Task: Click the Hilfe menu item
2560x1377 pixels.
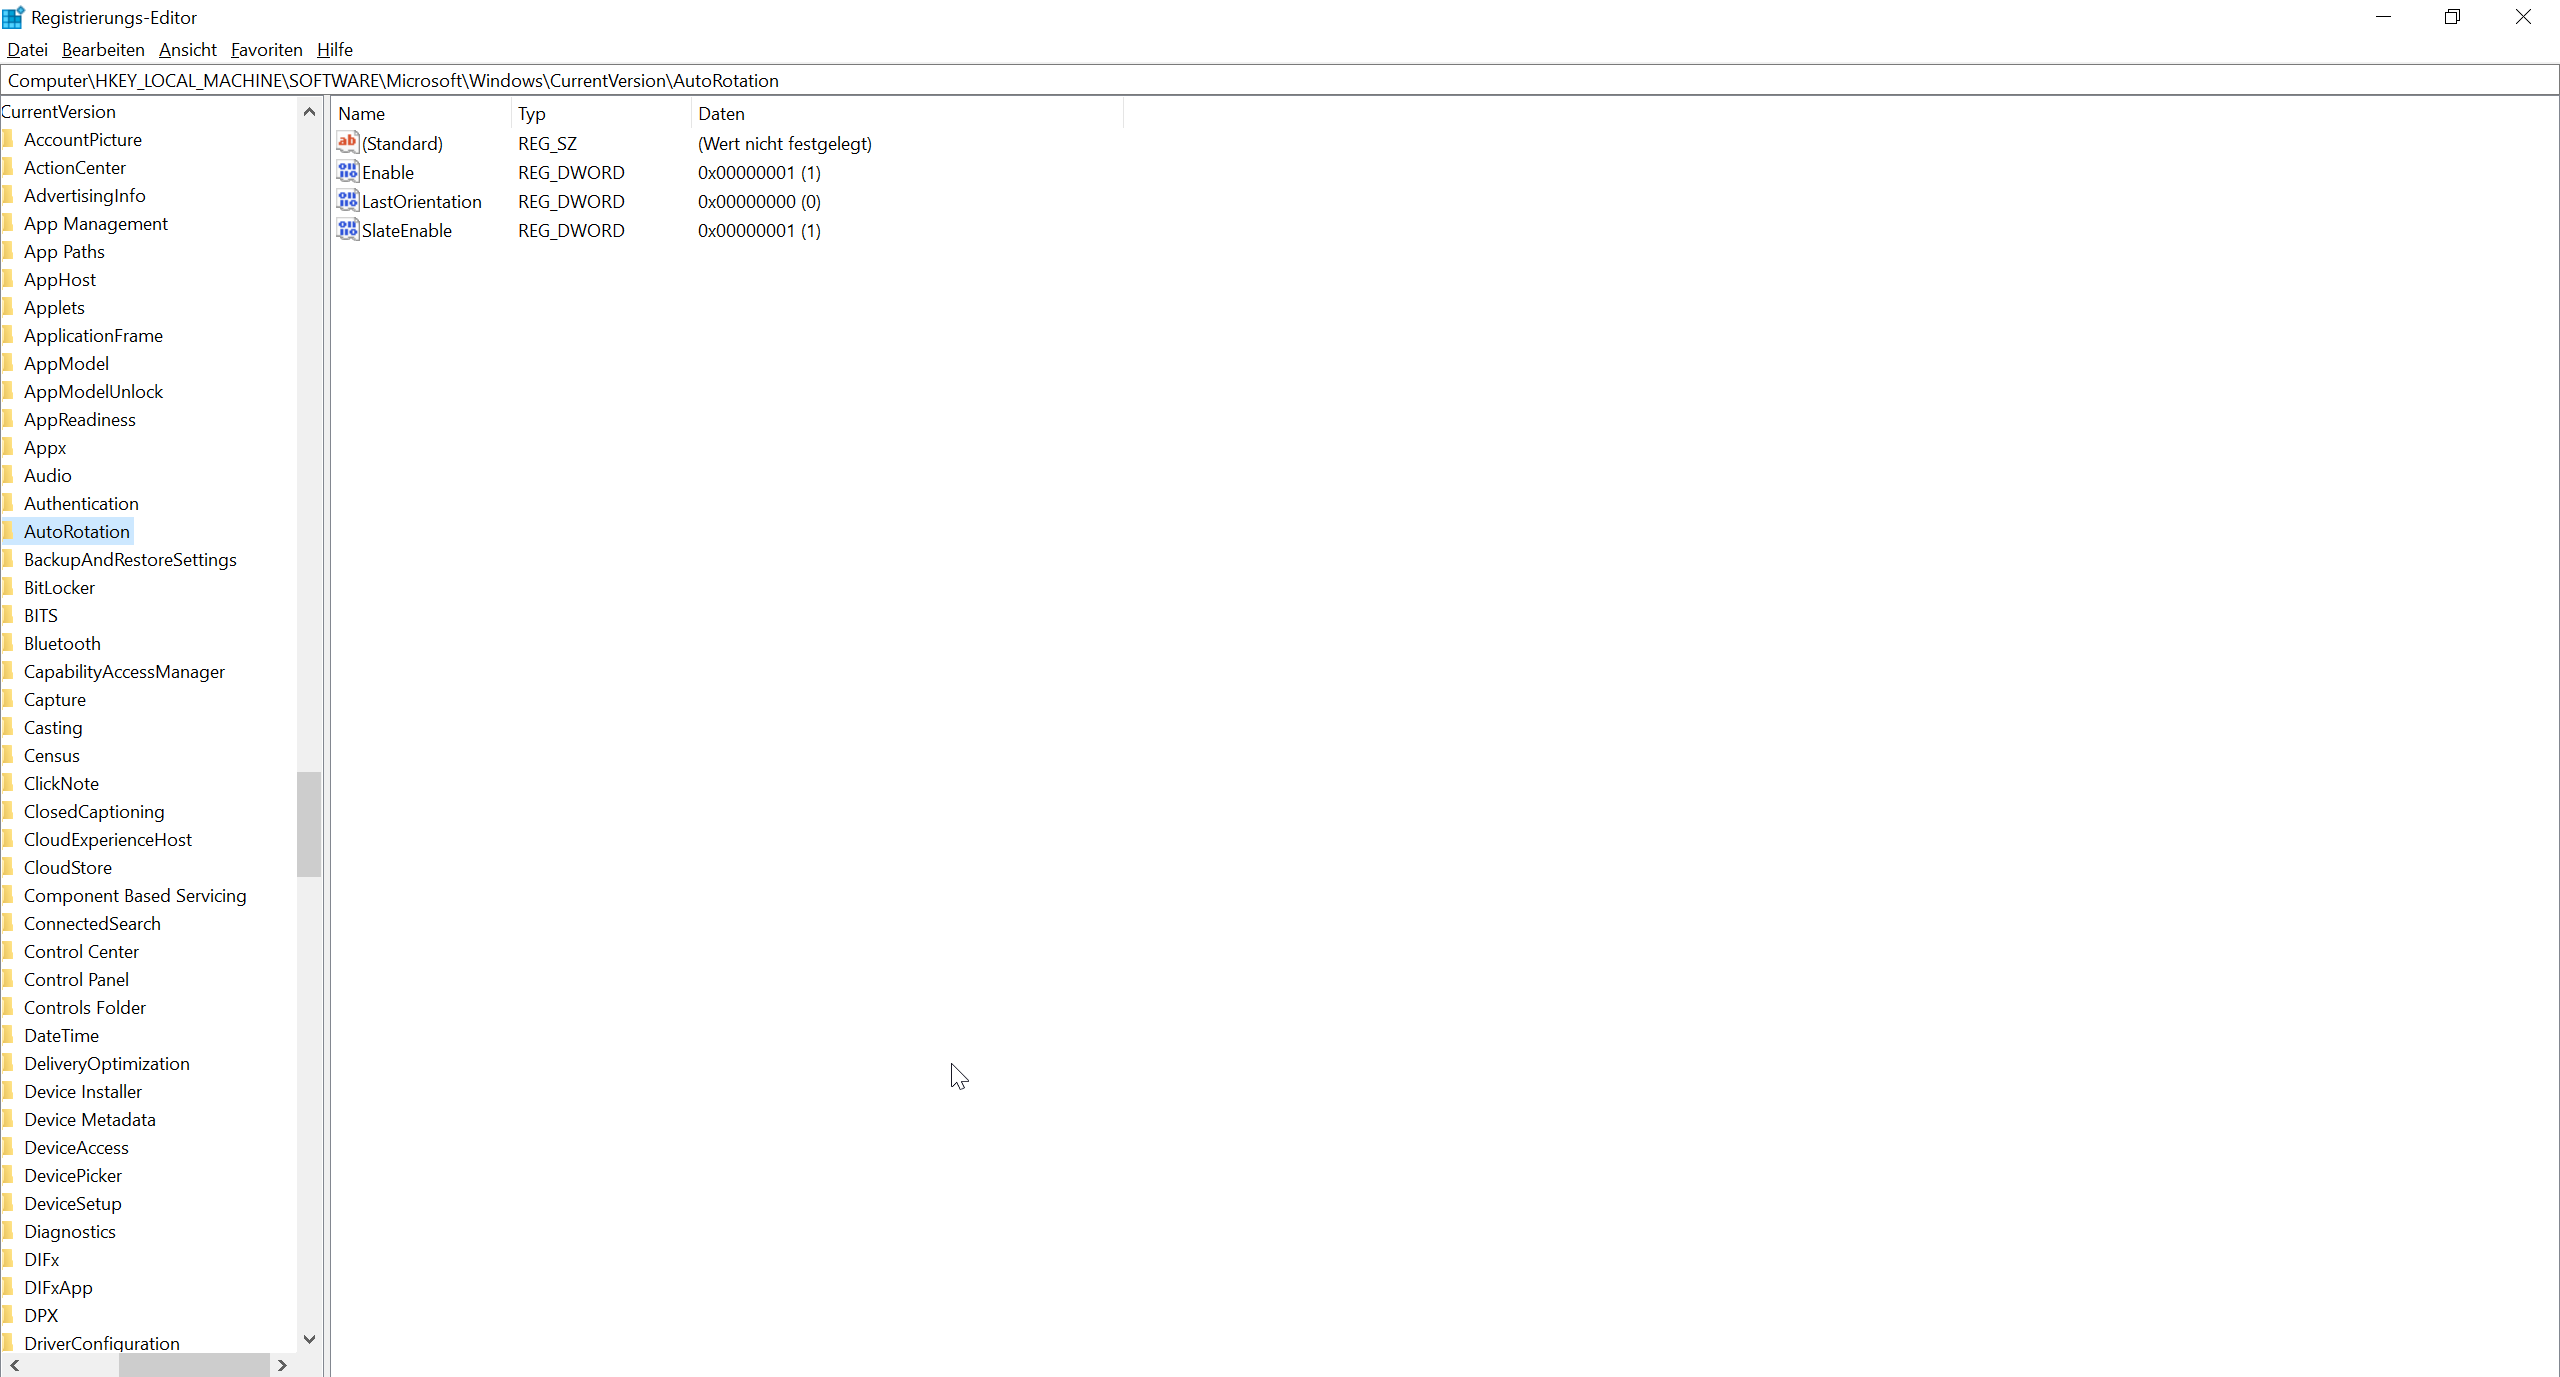Action: coord(334,49)
